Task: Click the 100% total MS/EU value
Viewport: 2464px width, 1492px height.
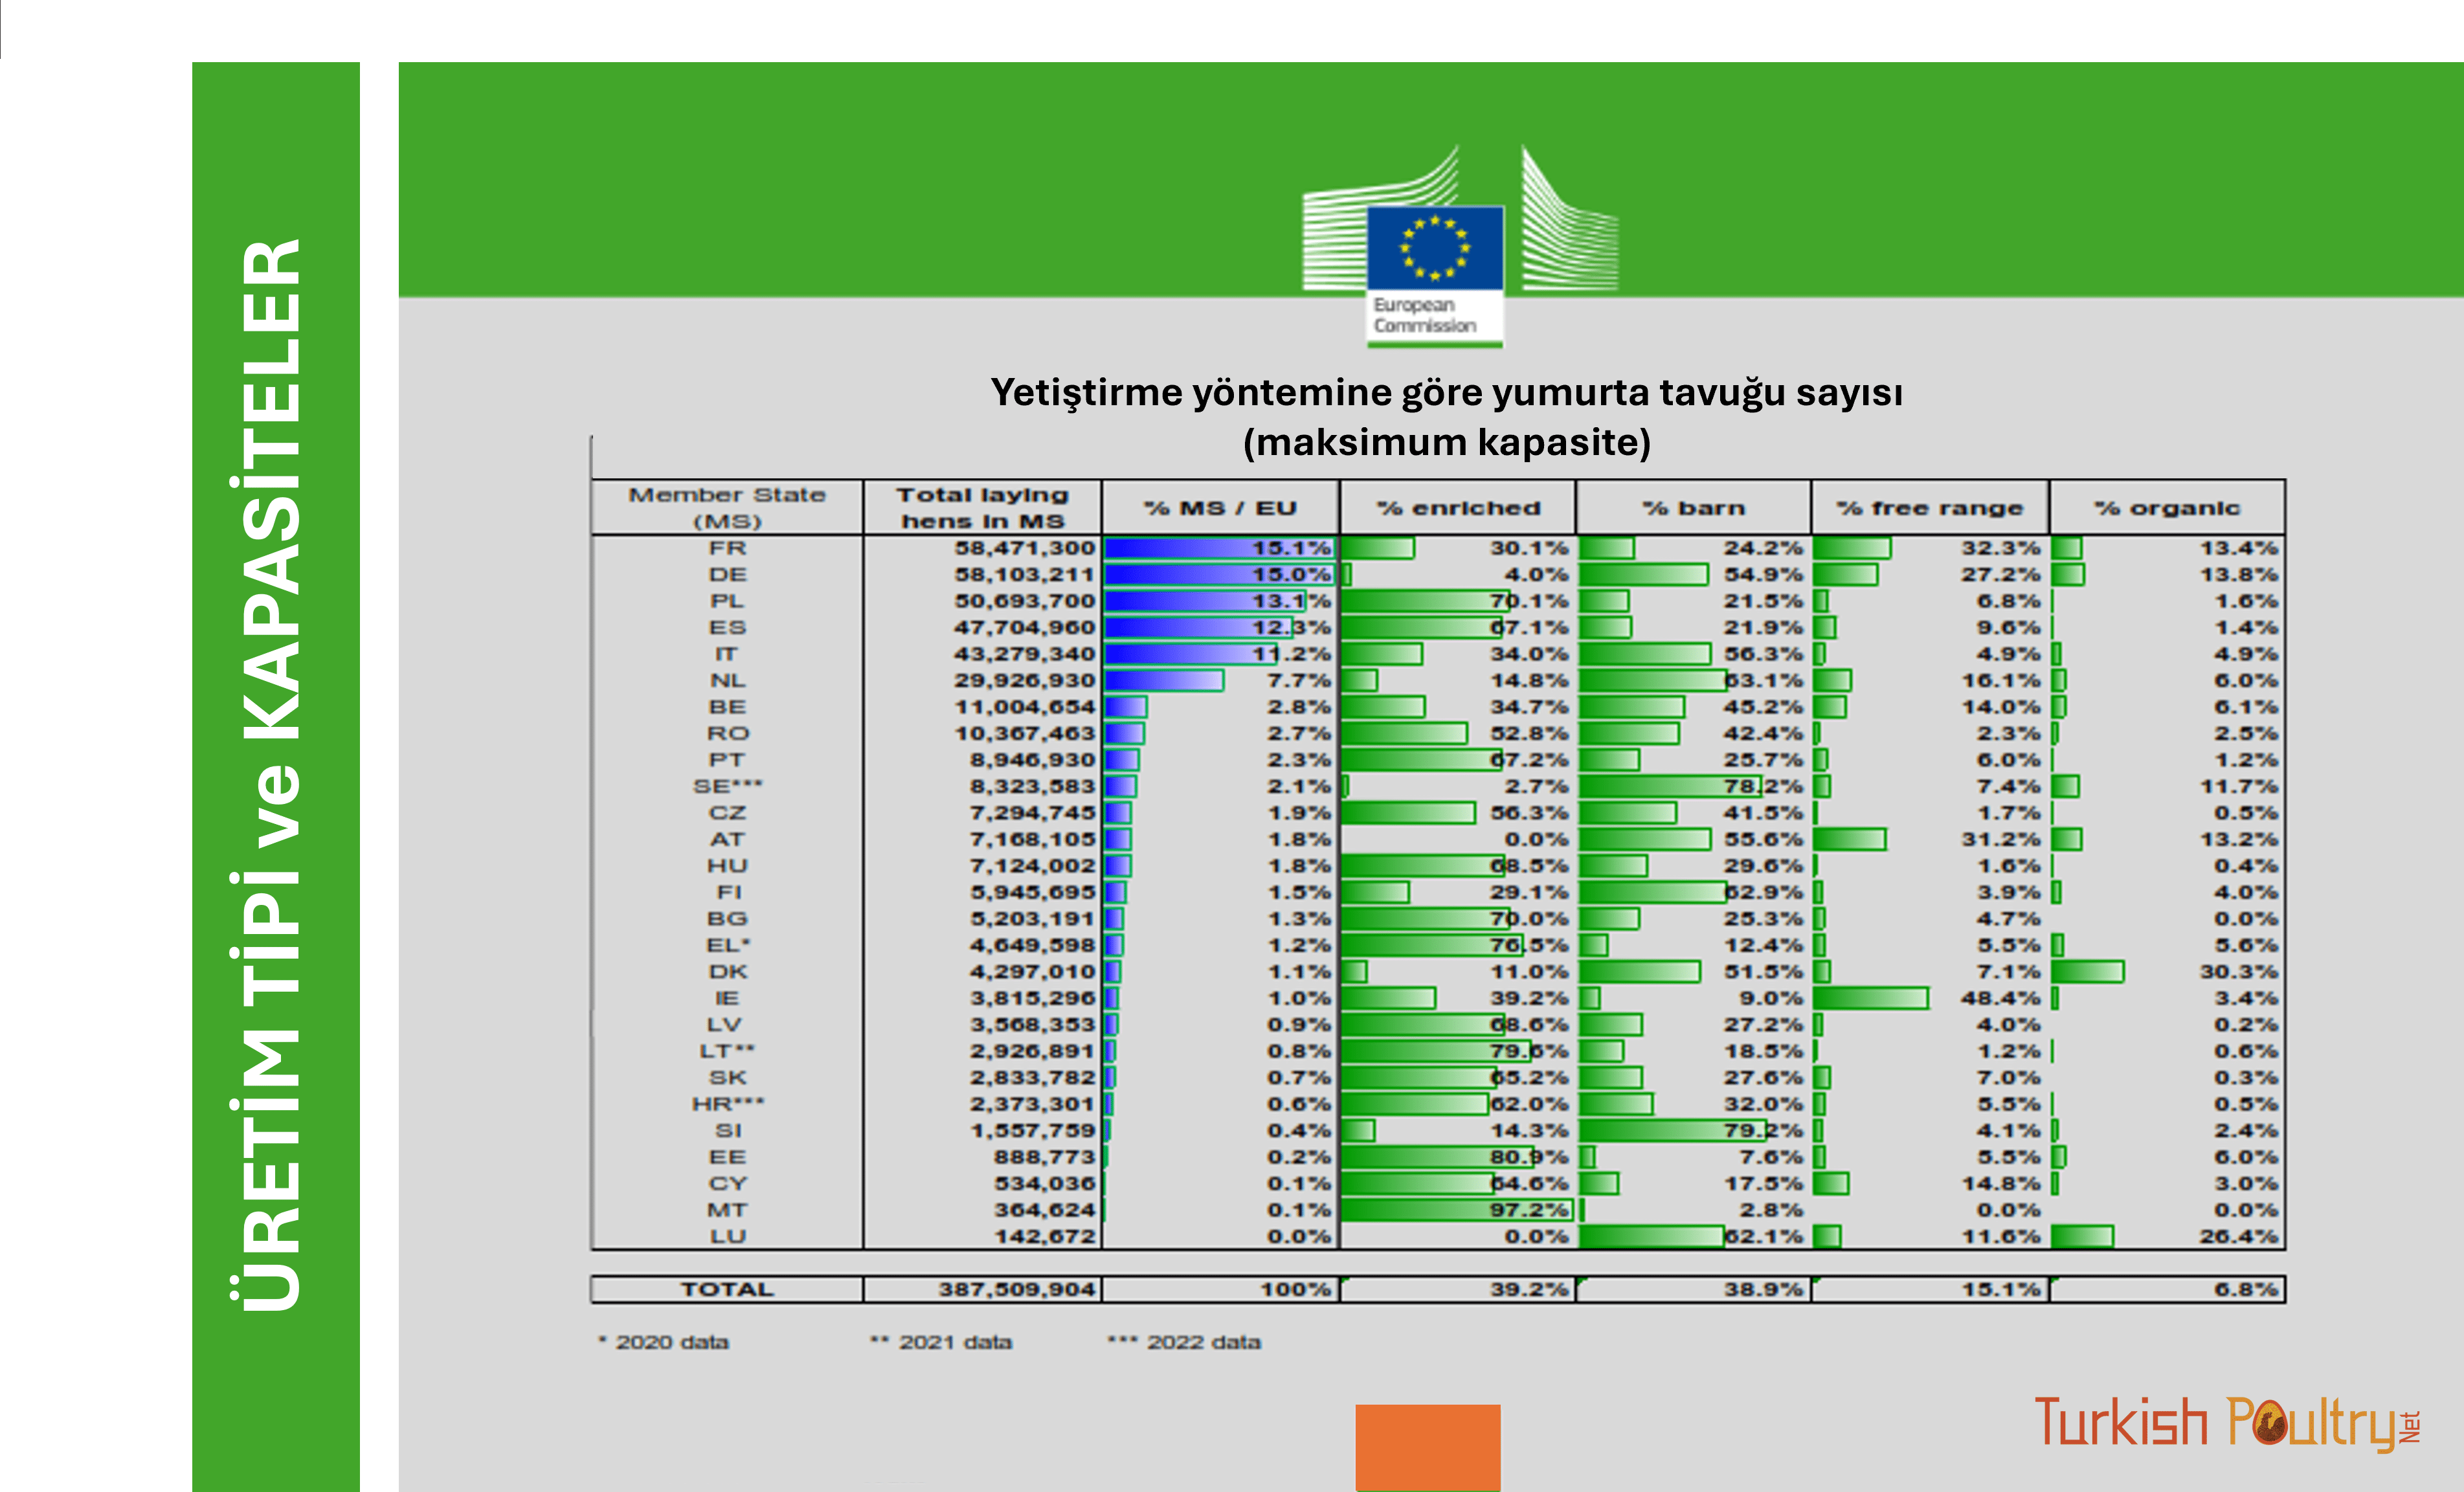Action: click(x=1295, y=1290)
